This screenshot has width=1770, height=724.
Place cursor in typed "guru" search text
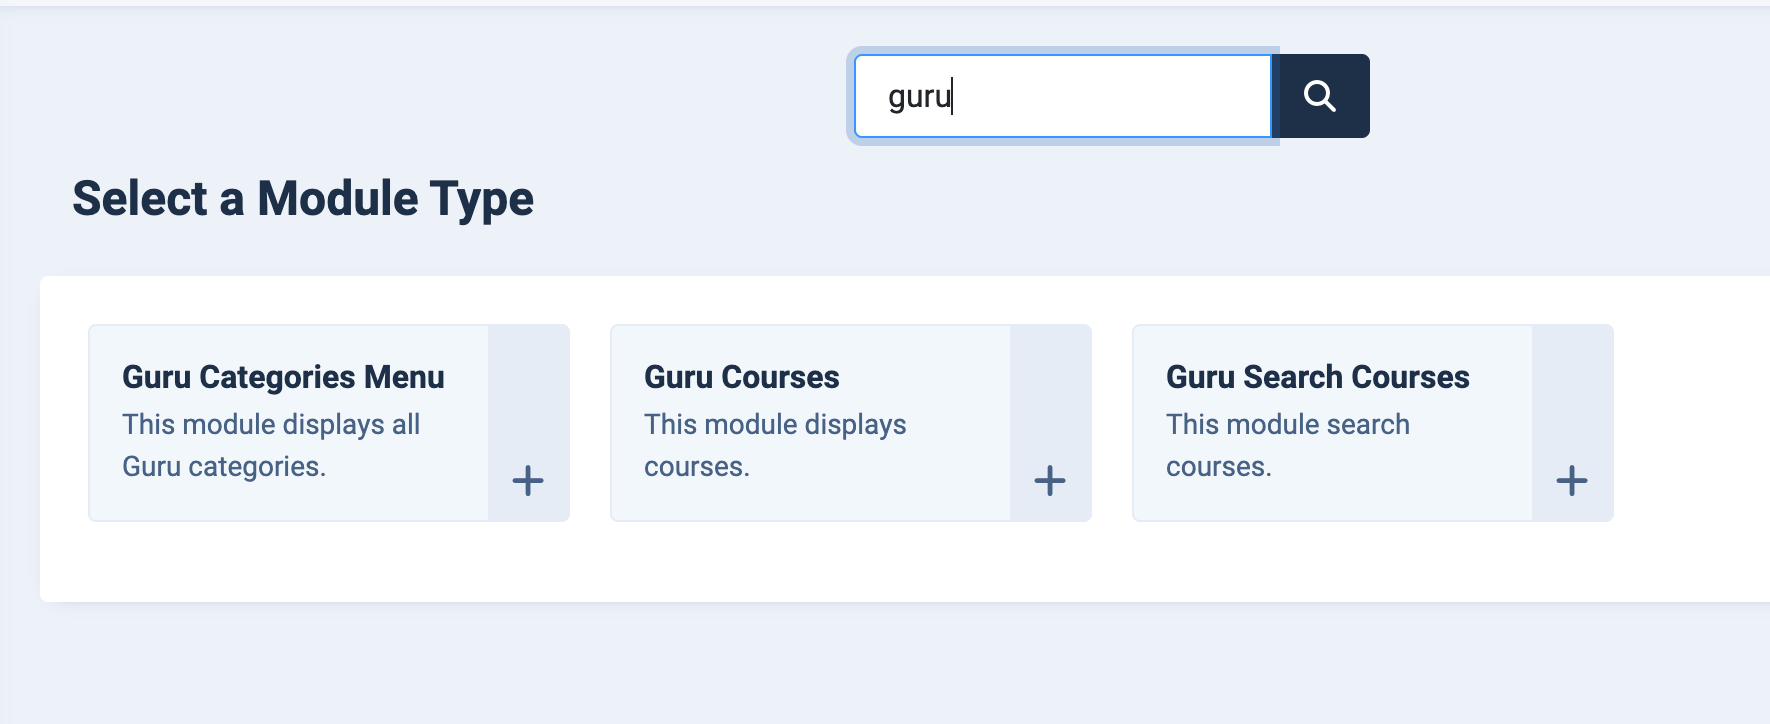click(x=918, y=97)
